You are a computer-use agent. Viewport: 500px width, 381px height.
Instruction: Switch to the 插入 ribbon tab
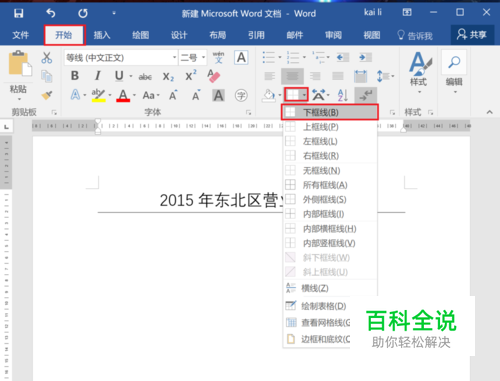tap(102, 35)
